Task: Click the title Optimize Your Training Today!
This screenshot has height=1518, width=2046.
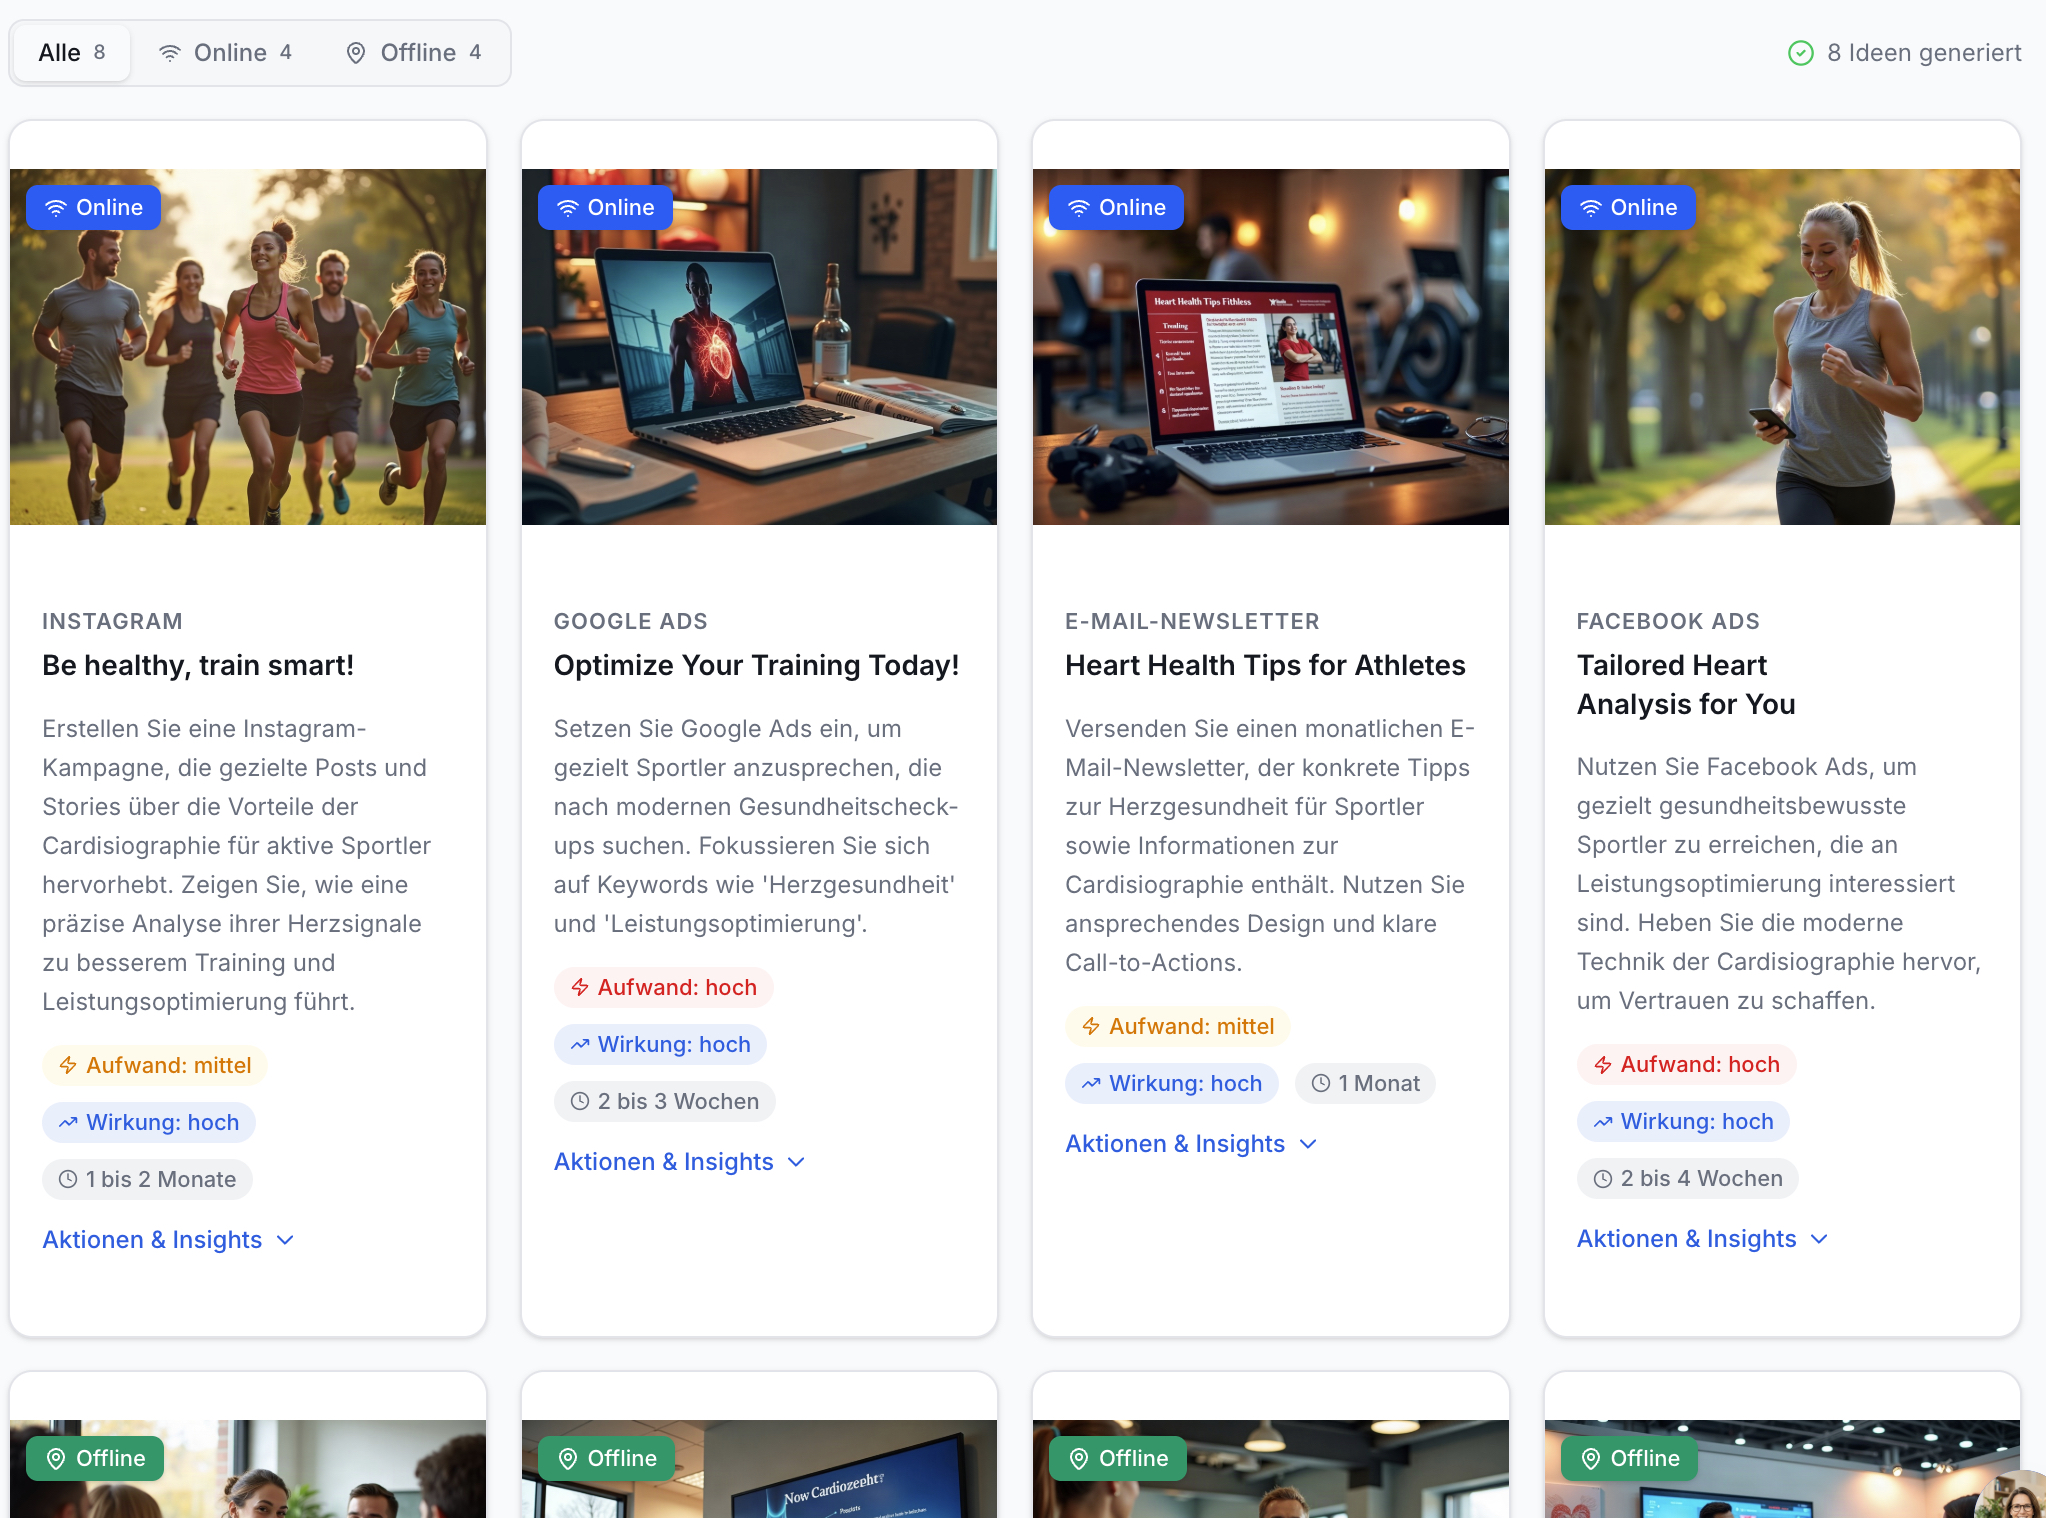Action: (757, 665)
